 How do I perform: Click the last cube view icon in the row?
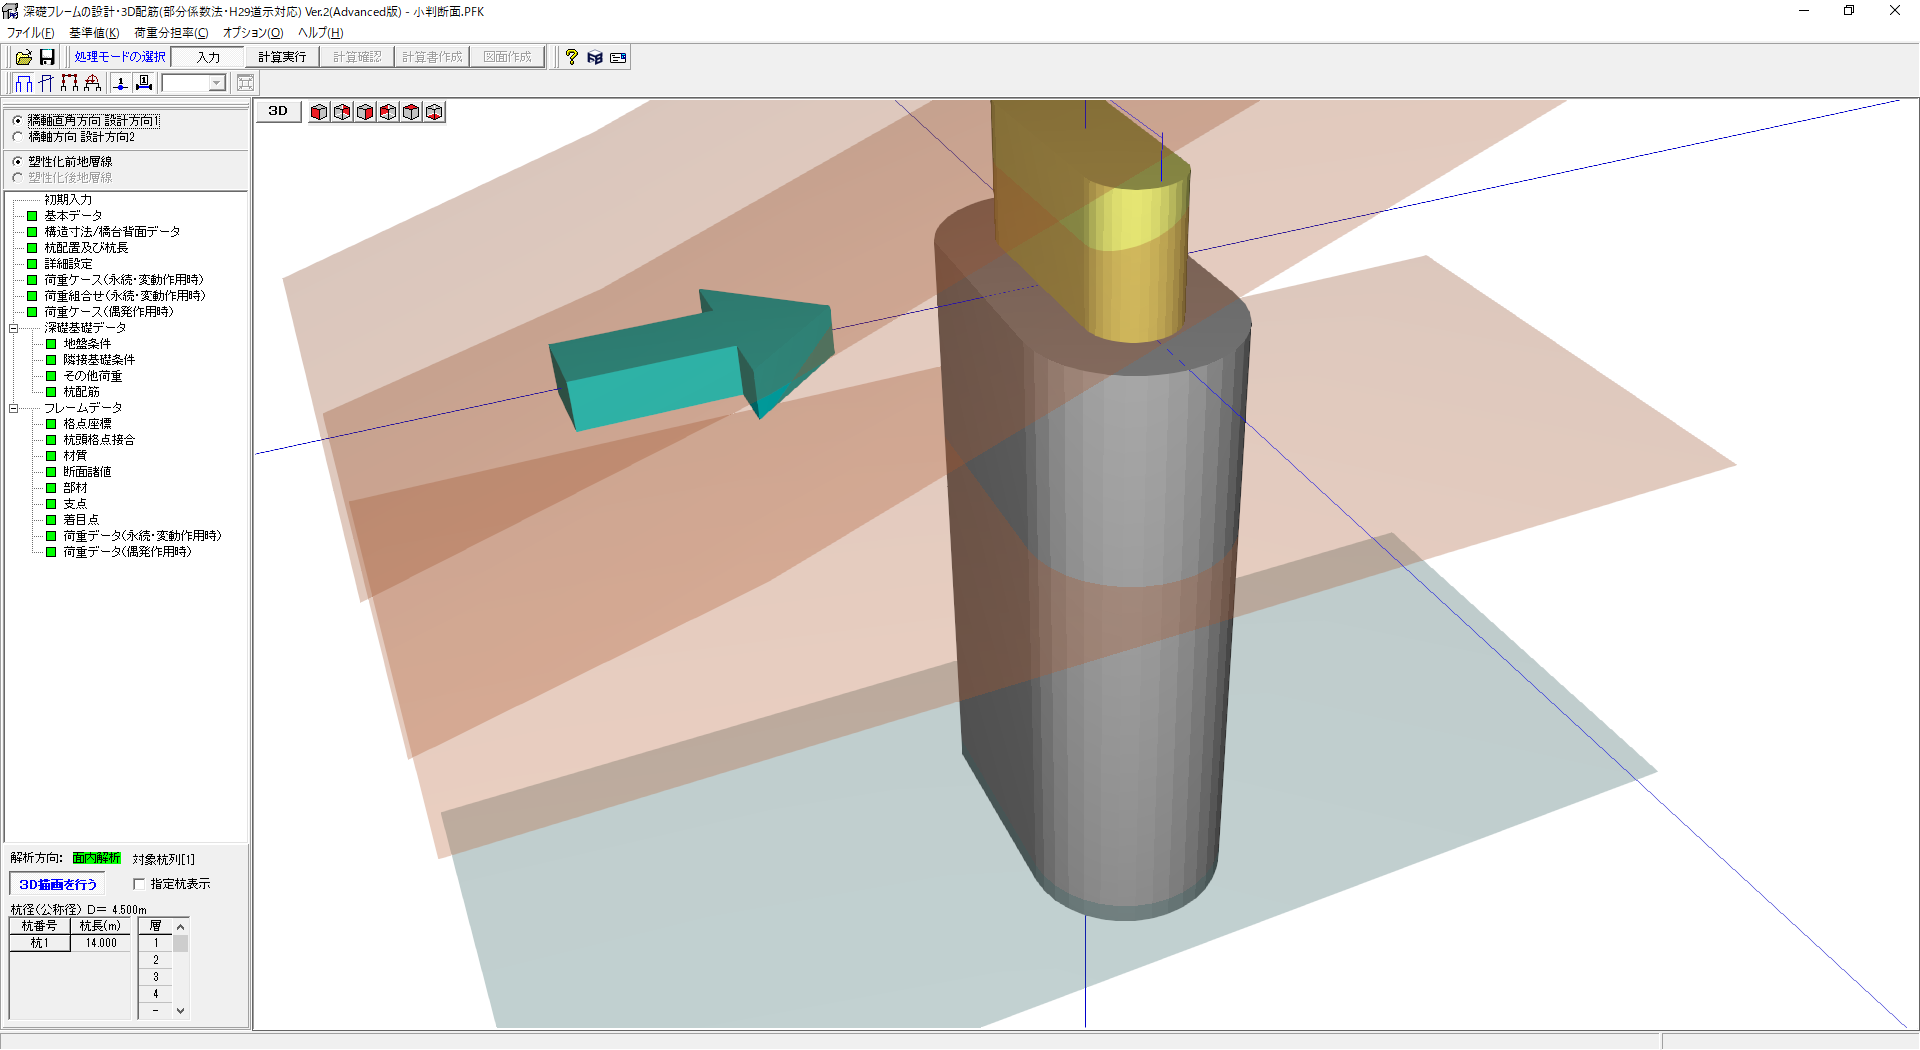click(434, 112)
